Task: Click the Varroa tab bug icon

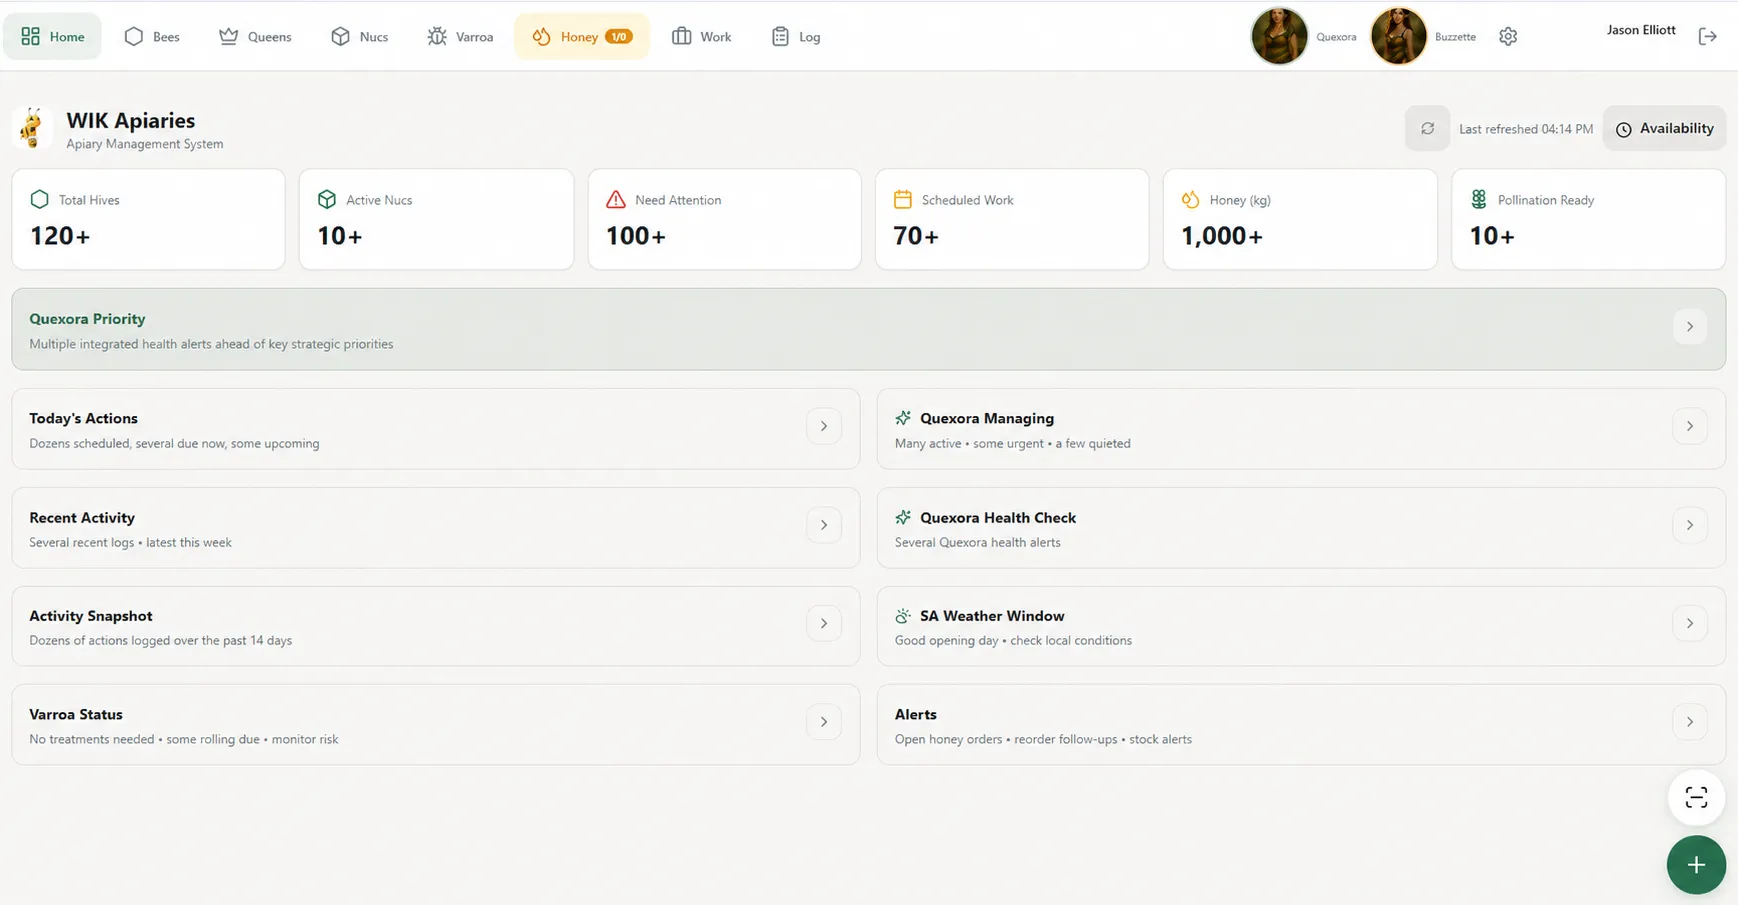Action: point(437,37)
